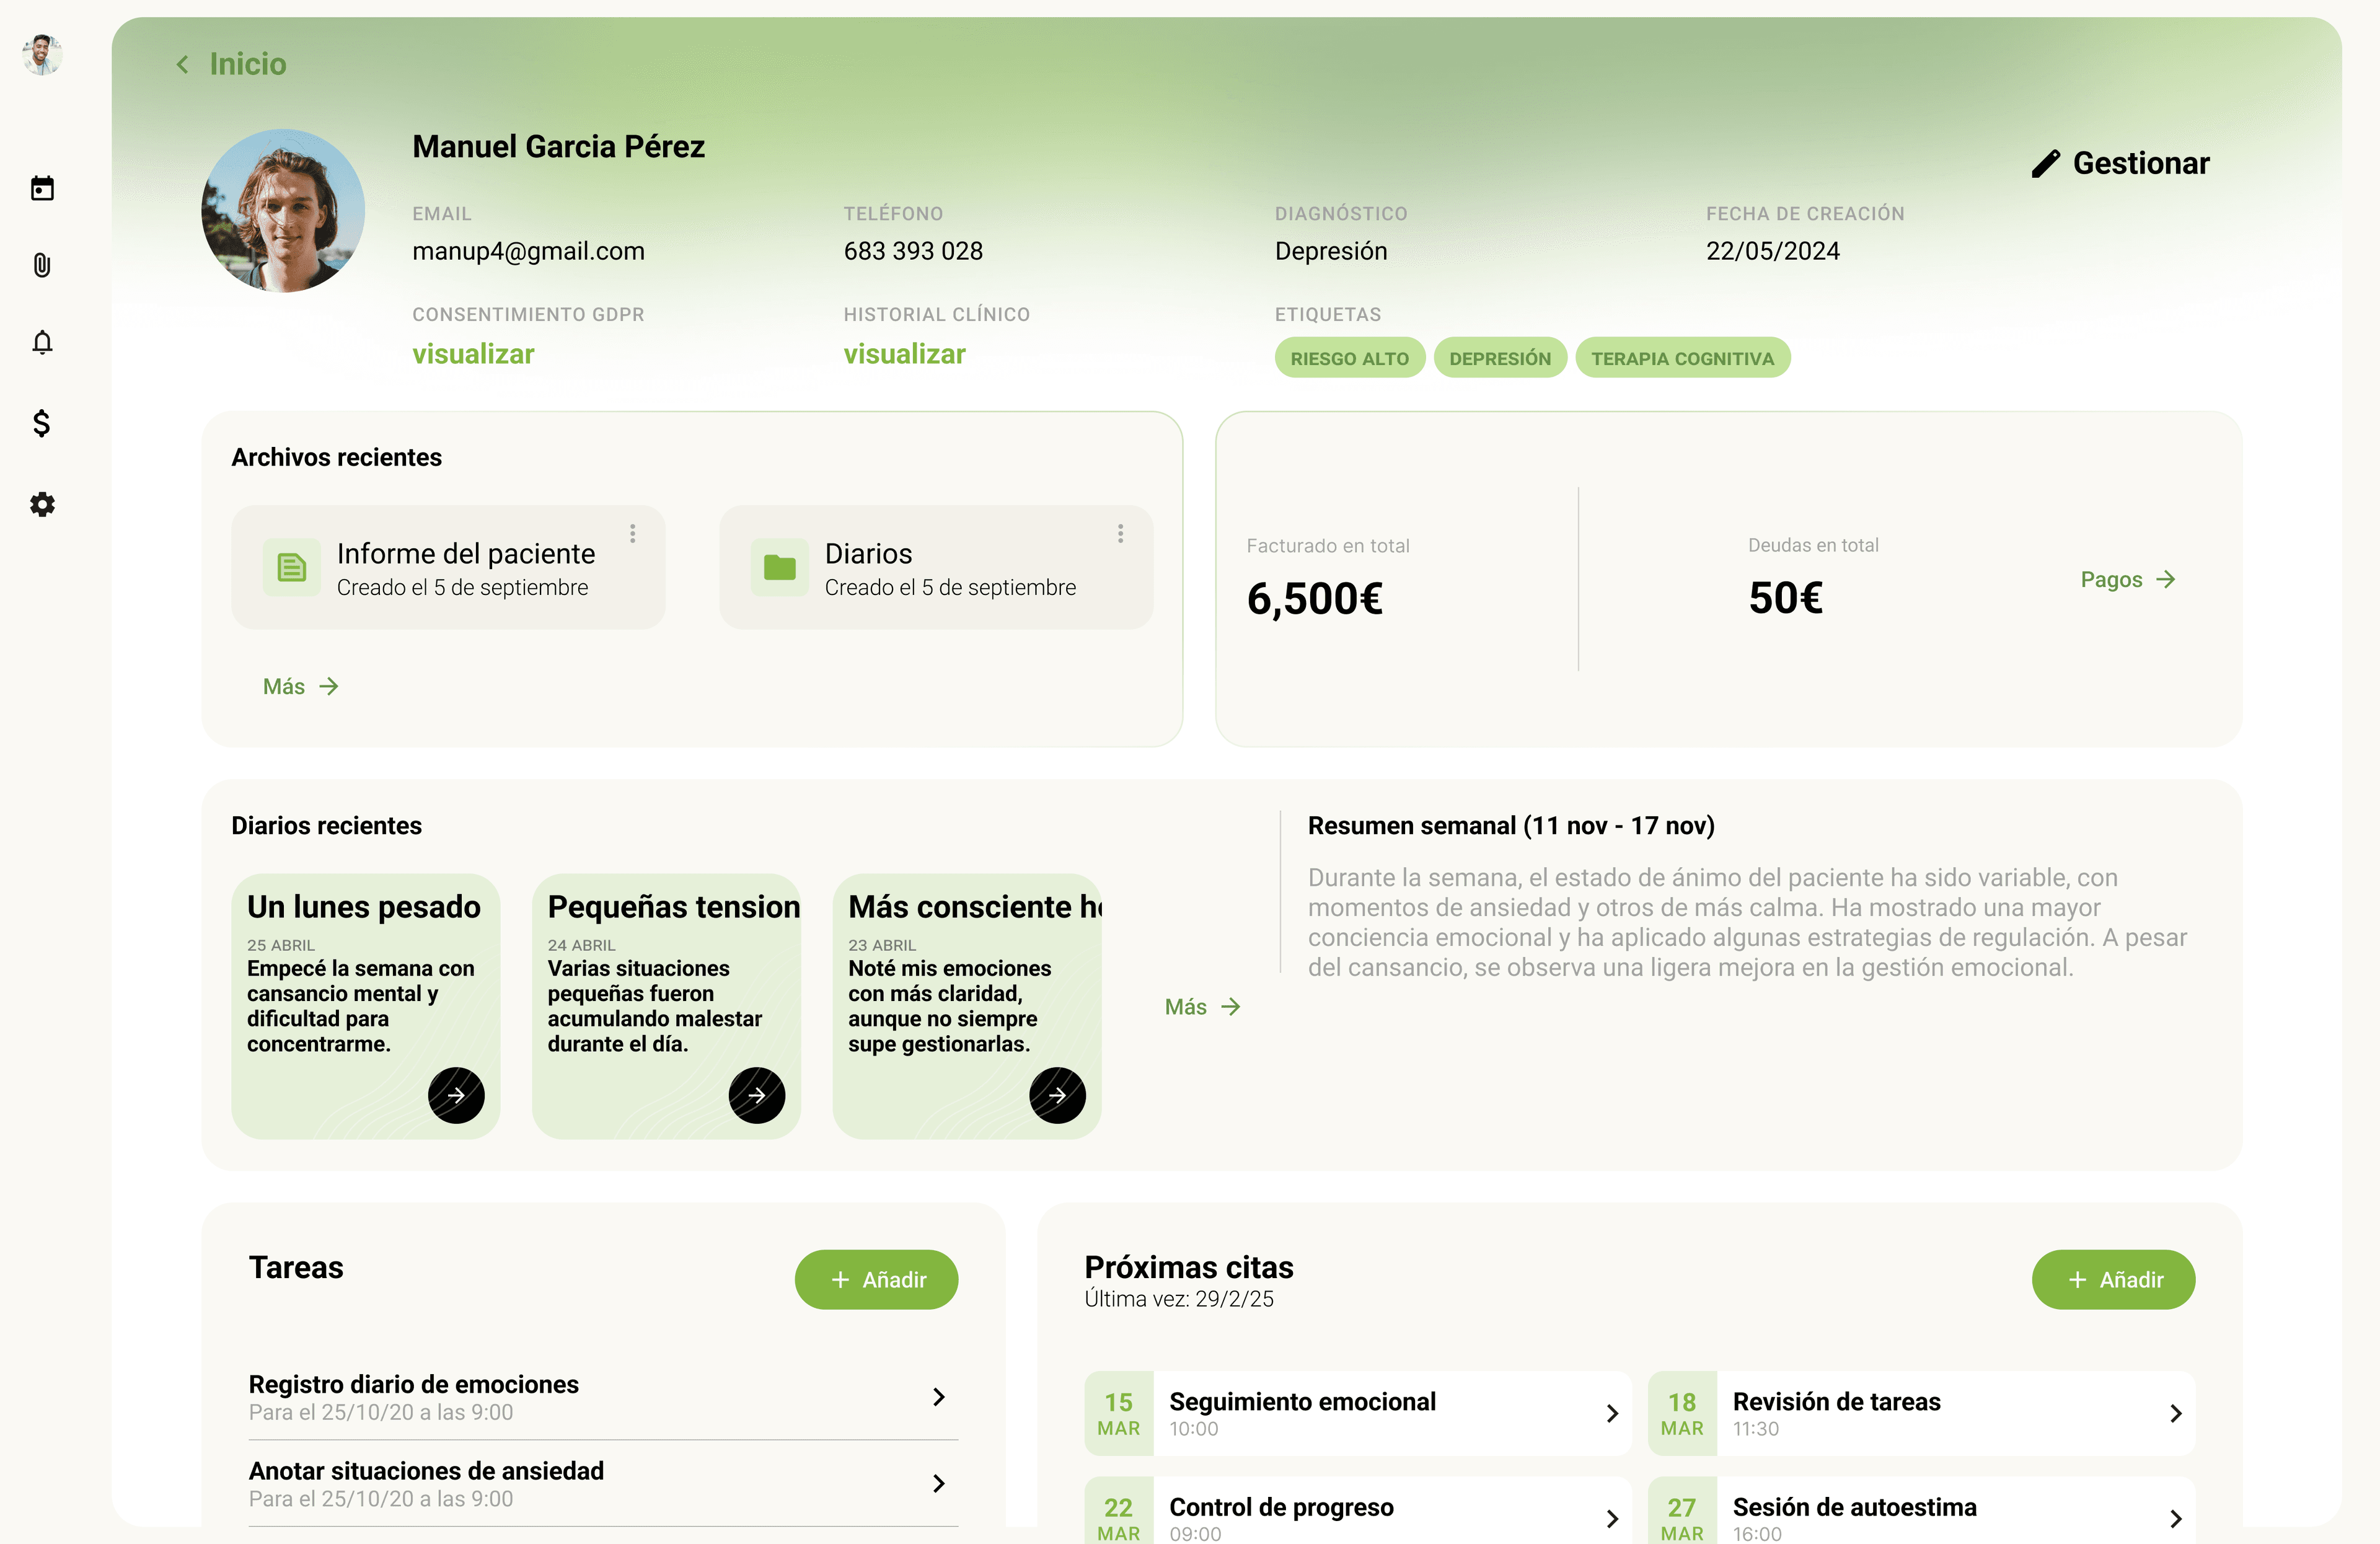Click the Última vez: 29/2/25 text

tap(1180, 1299)
